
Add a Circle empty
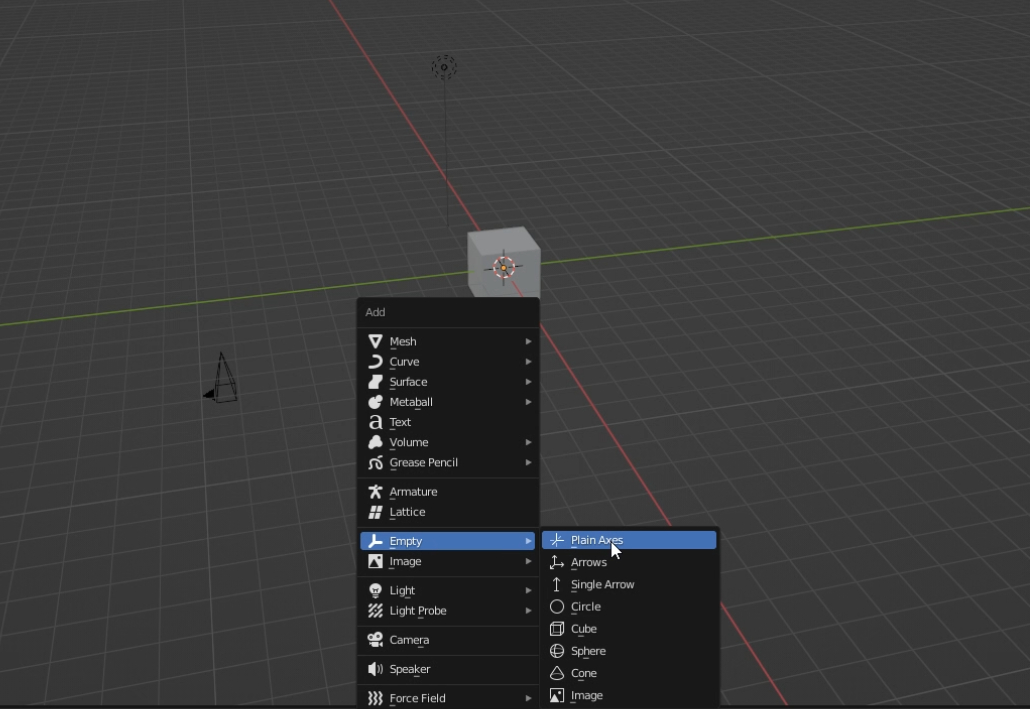pos(629,606)
